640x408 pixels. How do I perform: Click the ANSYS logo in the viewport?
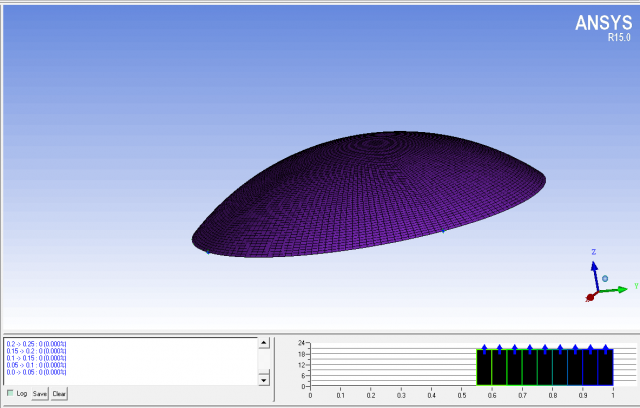click(x=603, y=24)
